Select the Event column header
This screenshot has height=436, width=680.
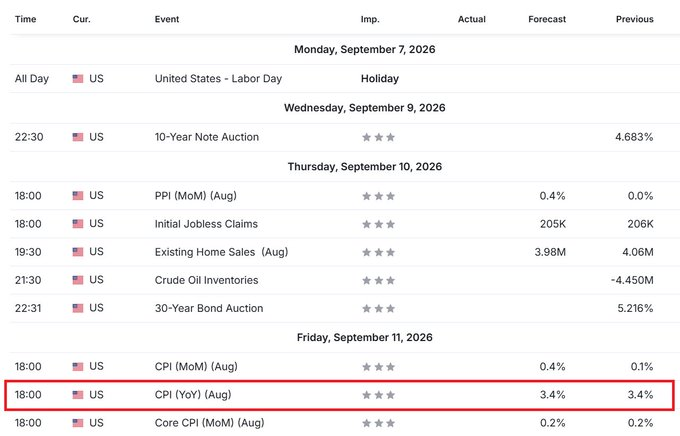click(167, 19)
